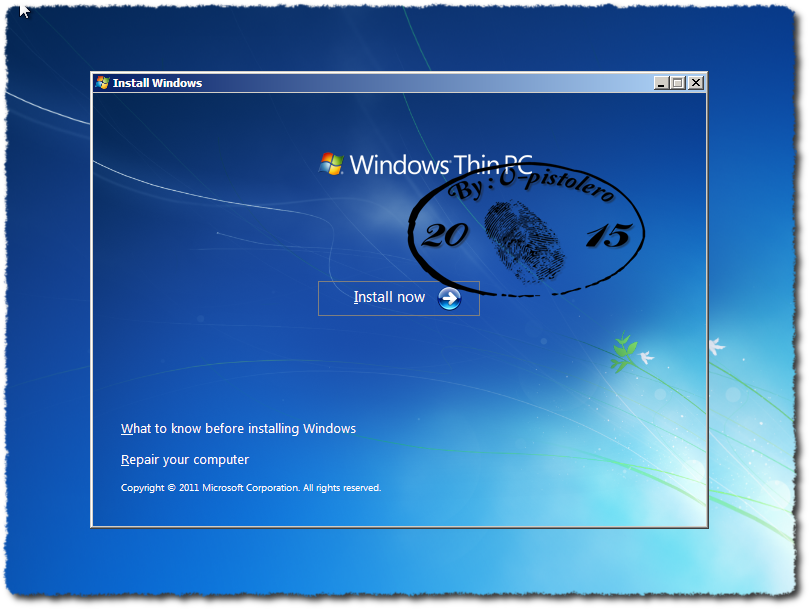
Task: Click the Install Windows title bar icon
Action: (102, 83)
